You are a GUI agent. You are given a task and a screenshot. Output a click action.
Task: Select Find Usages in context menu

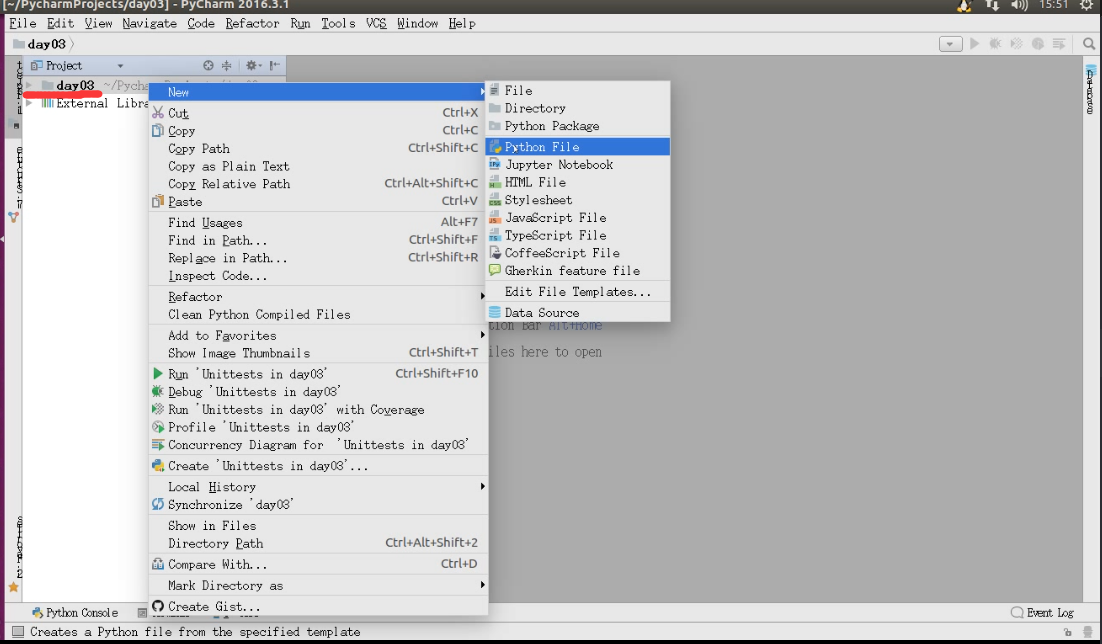point(318,222)
